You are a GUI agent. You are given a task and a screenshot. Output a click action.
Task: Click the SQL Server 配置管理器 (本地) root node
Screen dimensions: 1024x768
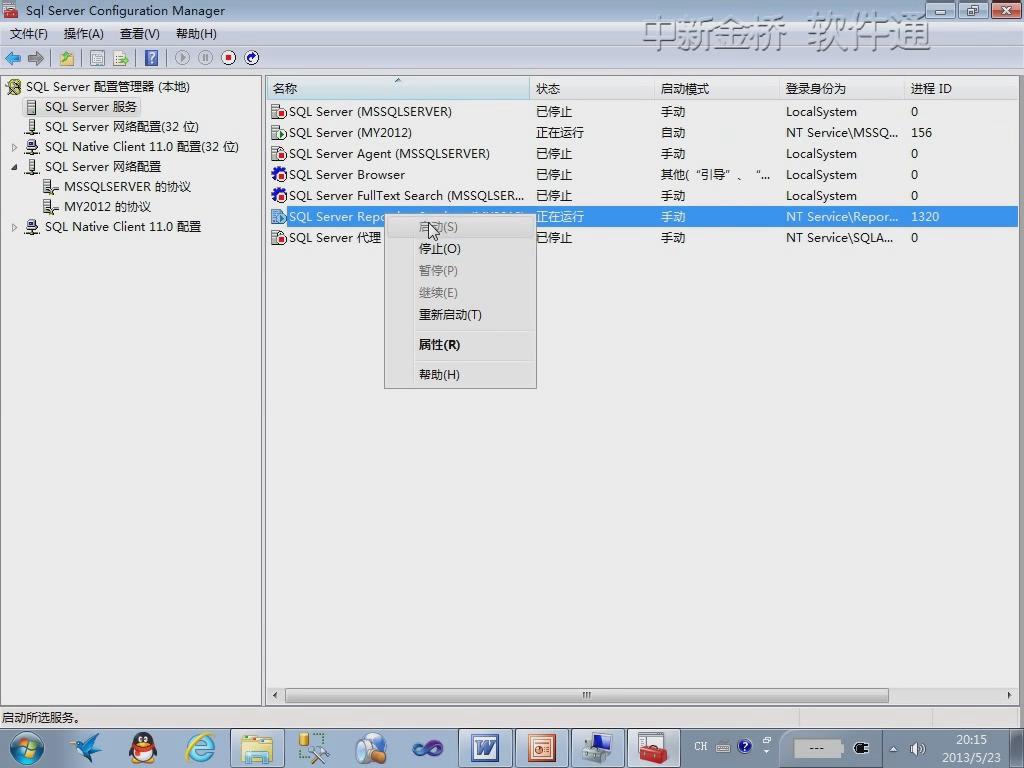click(108, 86)
